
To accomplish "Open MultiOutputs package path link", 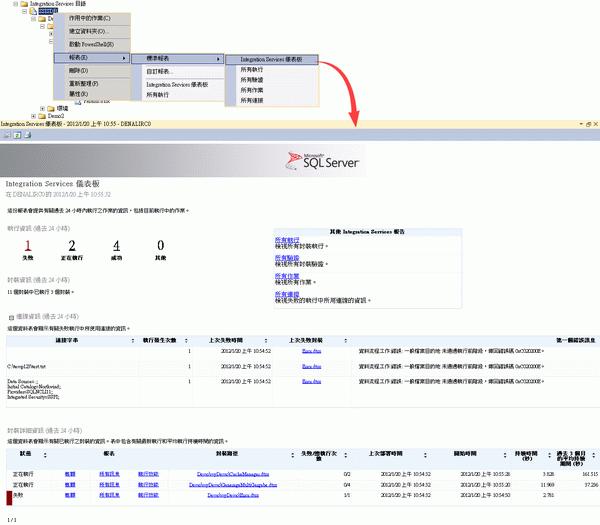I will [233, 485].
